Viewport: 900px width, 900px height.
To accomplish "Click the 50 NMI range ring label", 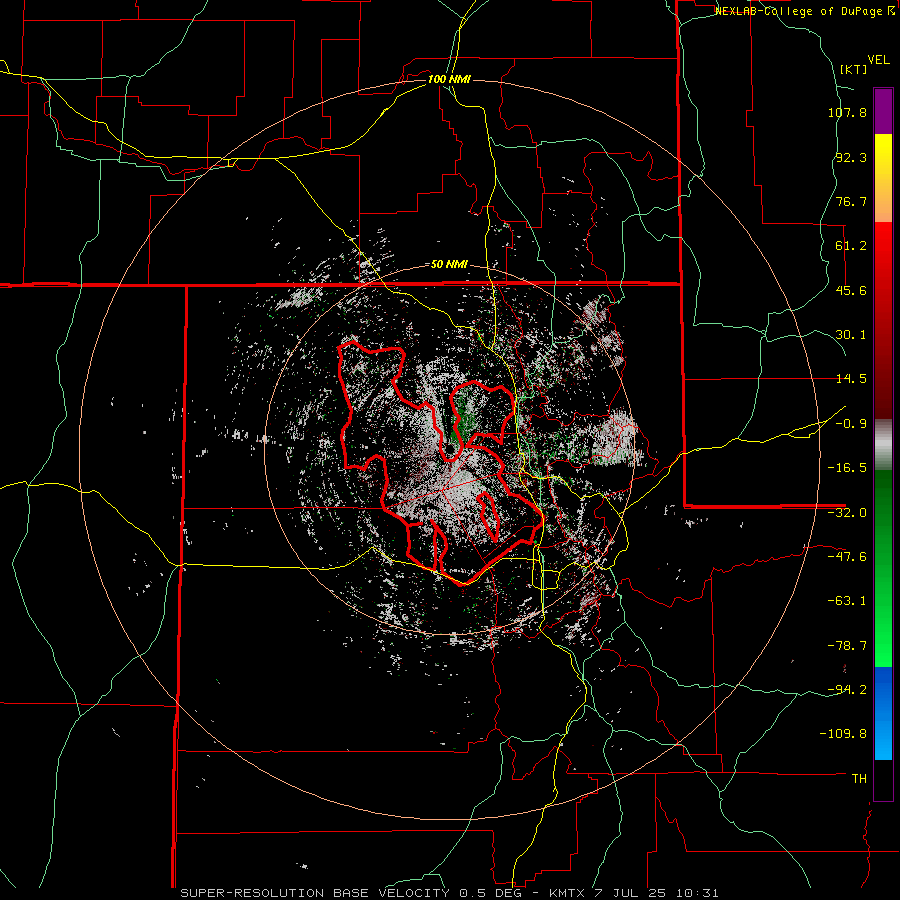I will point(449,265).
